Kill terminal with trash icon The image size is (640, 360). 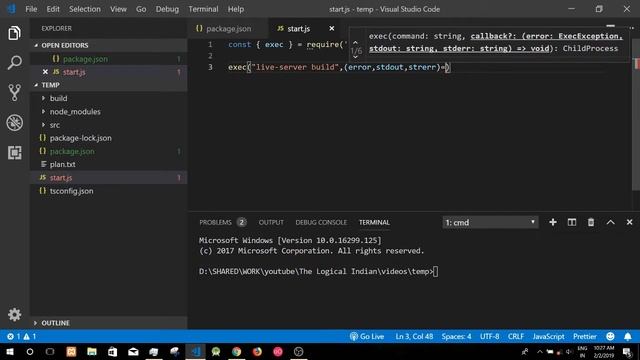click(x=591, y=222)
